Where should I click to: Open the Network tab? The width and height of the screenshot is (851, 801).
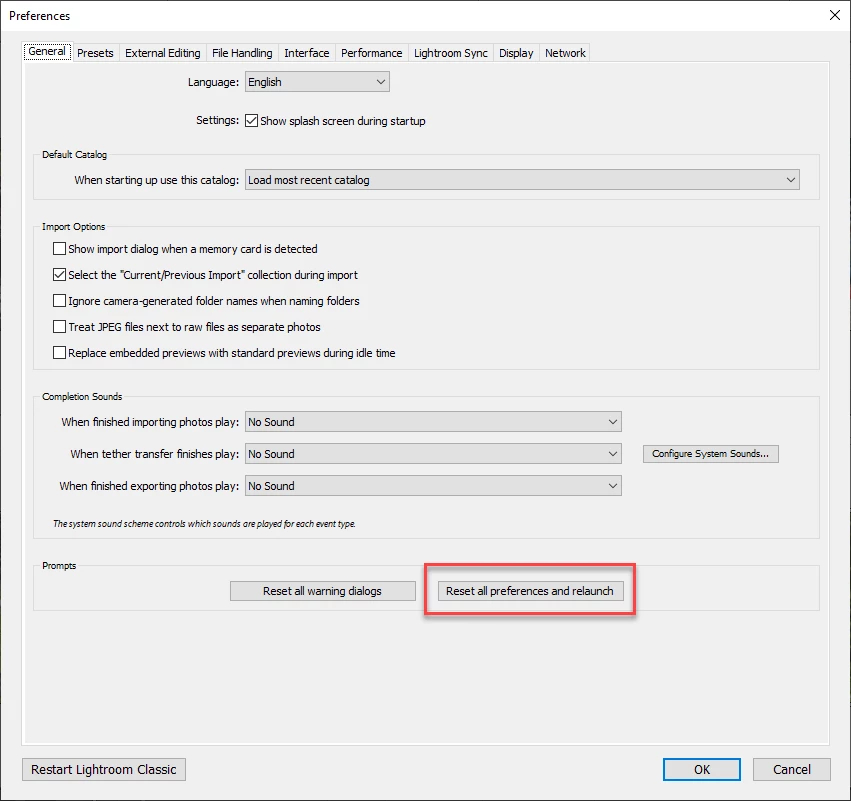(565, 53)
